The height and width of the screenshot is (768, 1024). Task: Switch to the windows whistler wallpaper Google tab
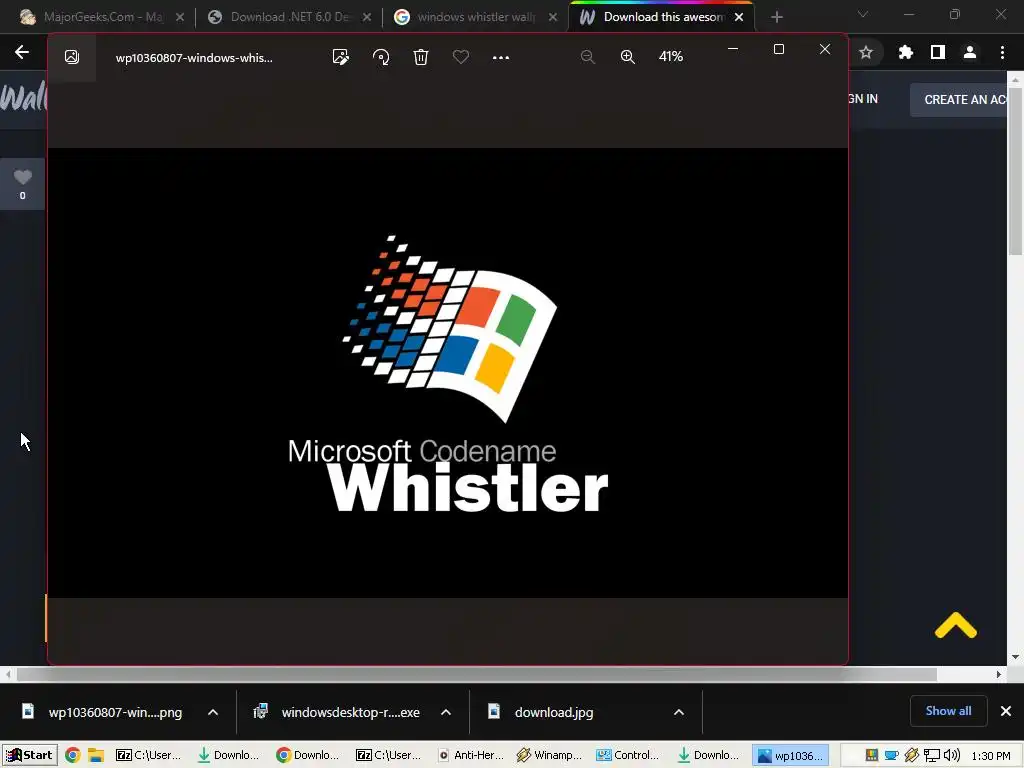475,17
